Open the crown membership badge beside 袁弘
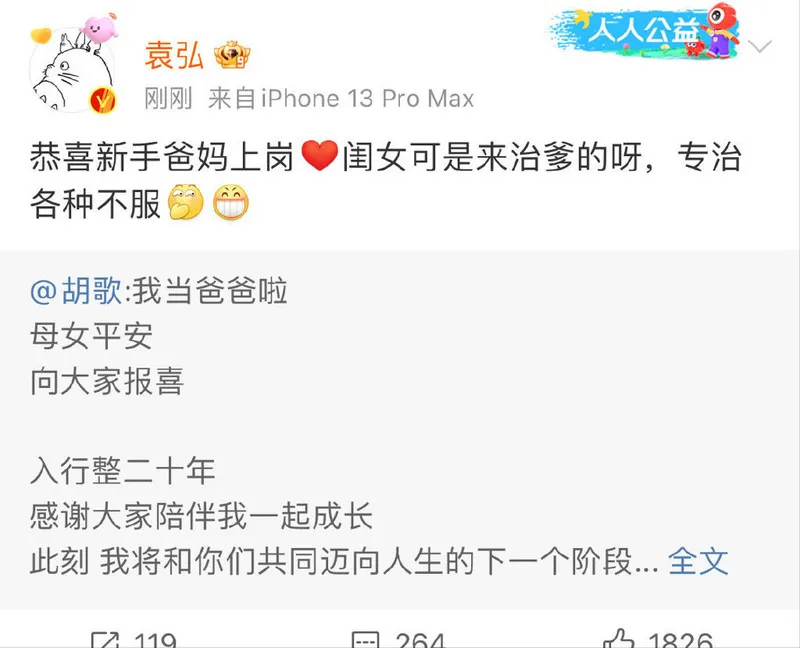Viewport: 800px width, 648px height. coord(232,55)
